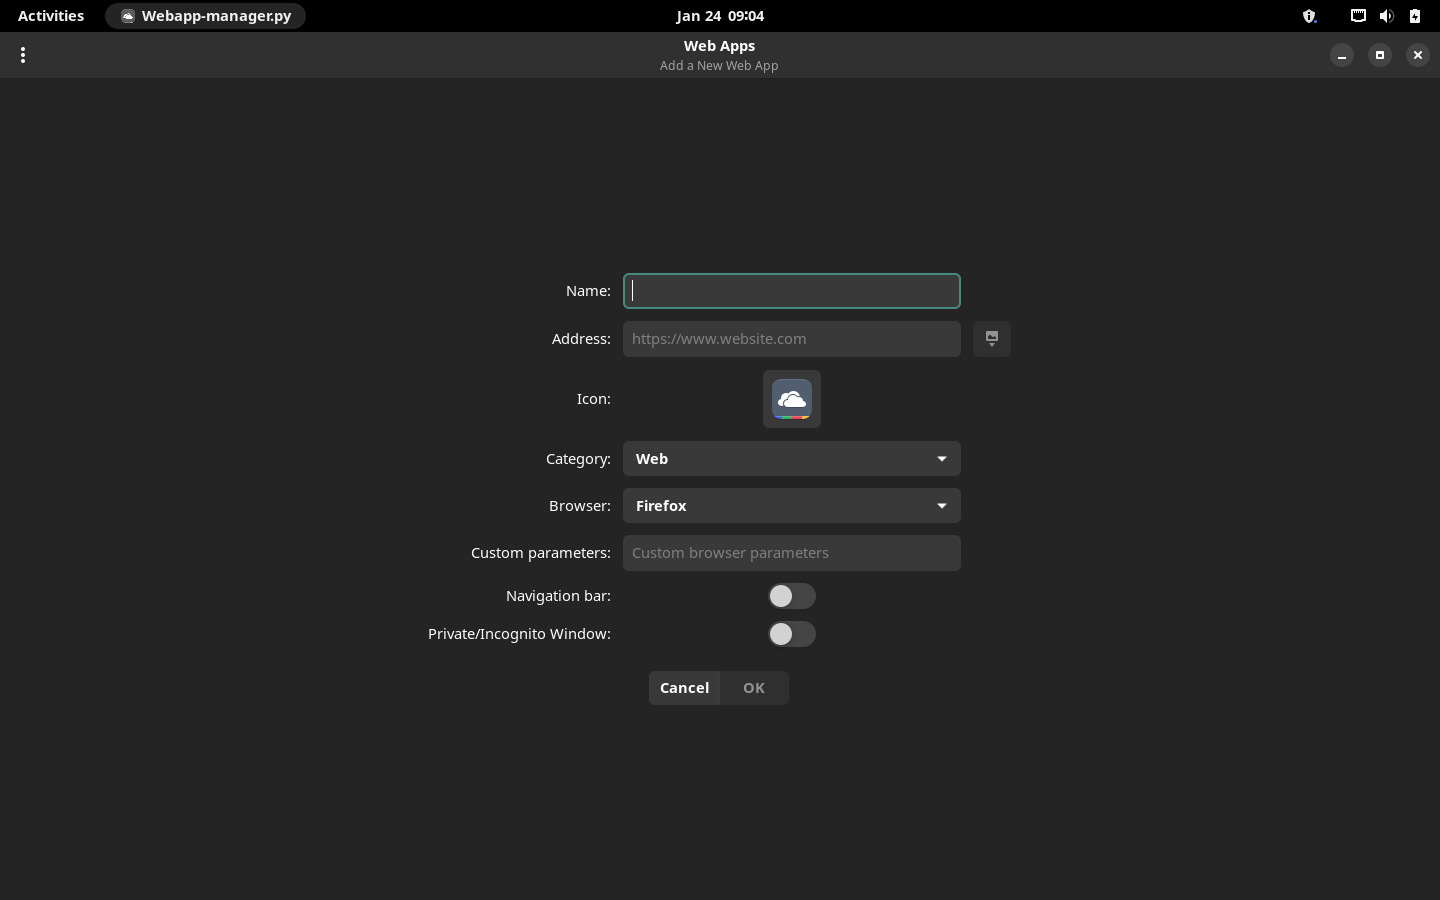The height and width of the screenshot is (900, 1440).
Task: Click the shield icon in system tray
Action: (x=1309, y=16)
